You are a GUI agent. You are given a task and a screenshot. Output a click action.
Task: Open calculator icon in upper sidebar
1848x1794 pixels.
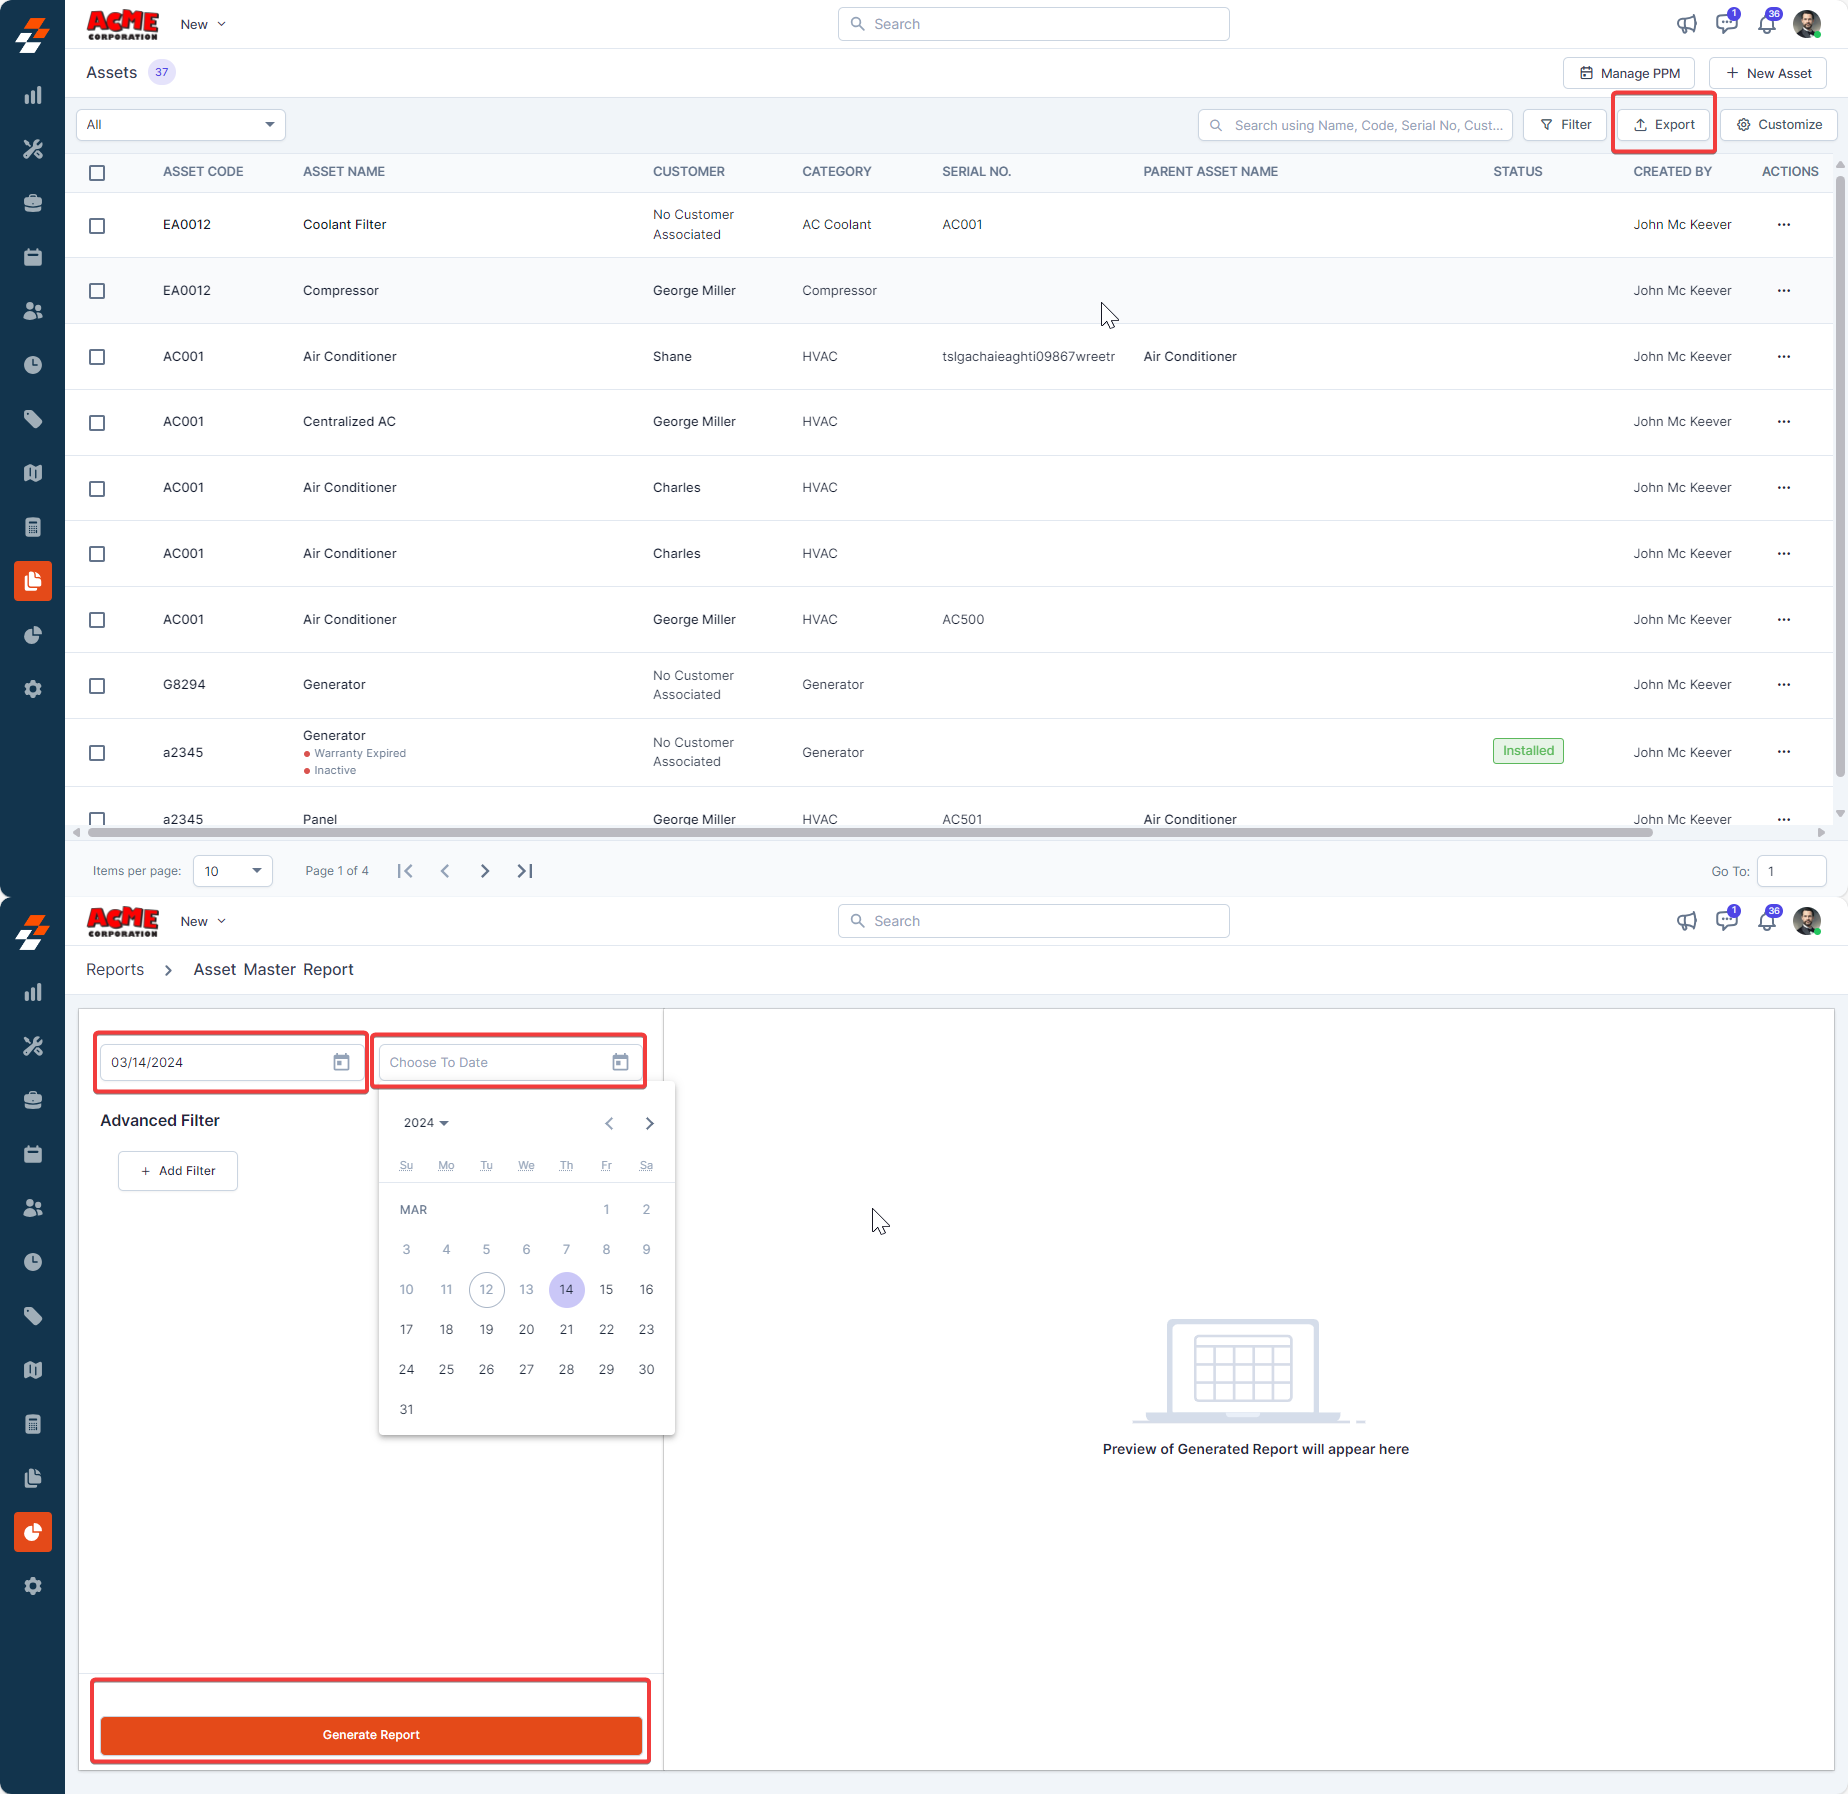[33, 528]
